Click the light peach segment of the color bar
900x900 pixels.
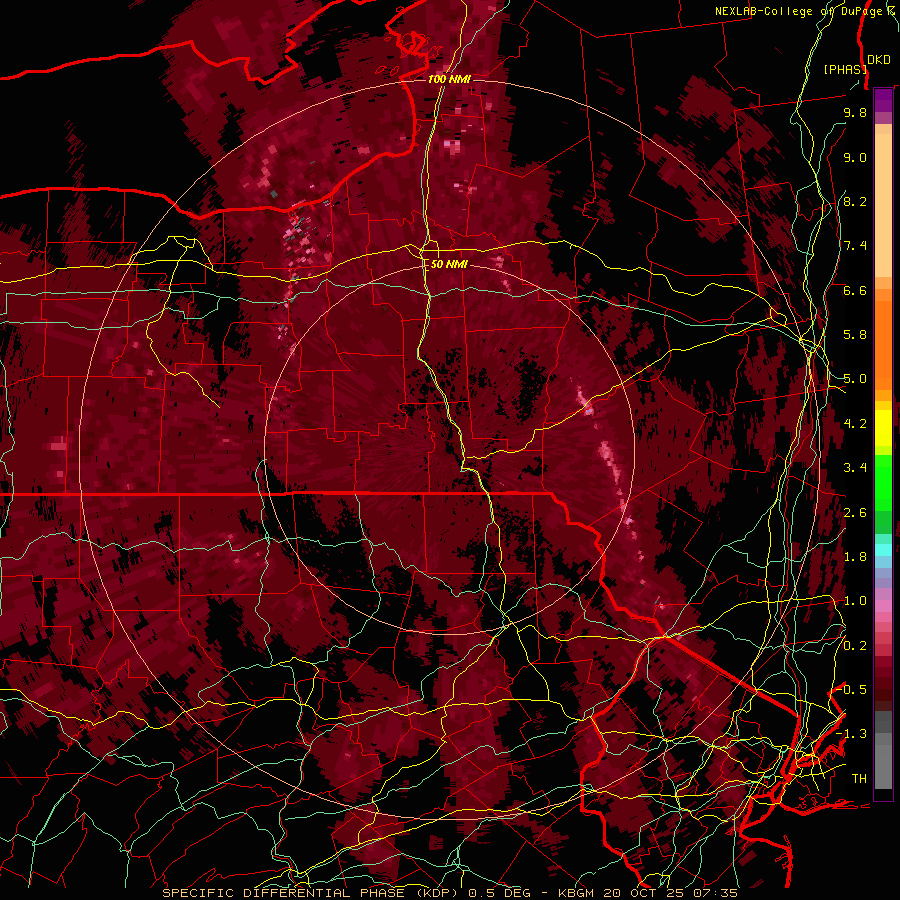(x=883, y=207)
